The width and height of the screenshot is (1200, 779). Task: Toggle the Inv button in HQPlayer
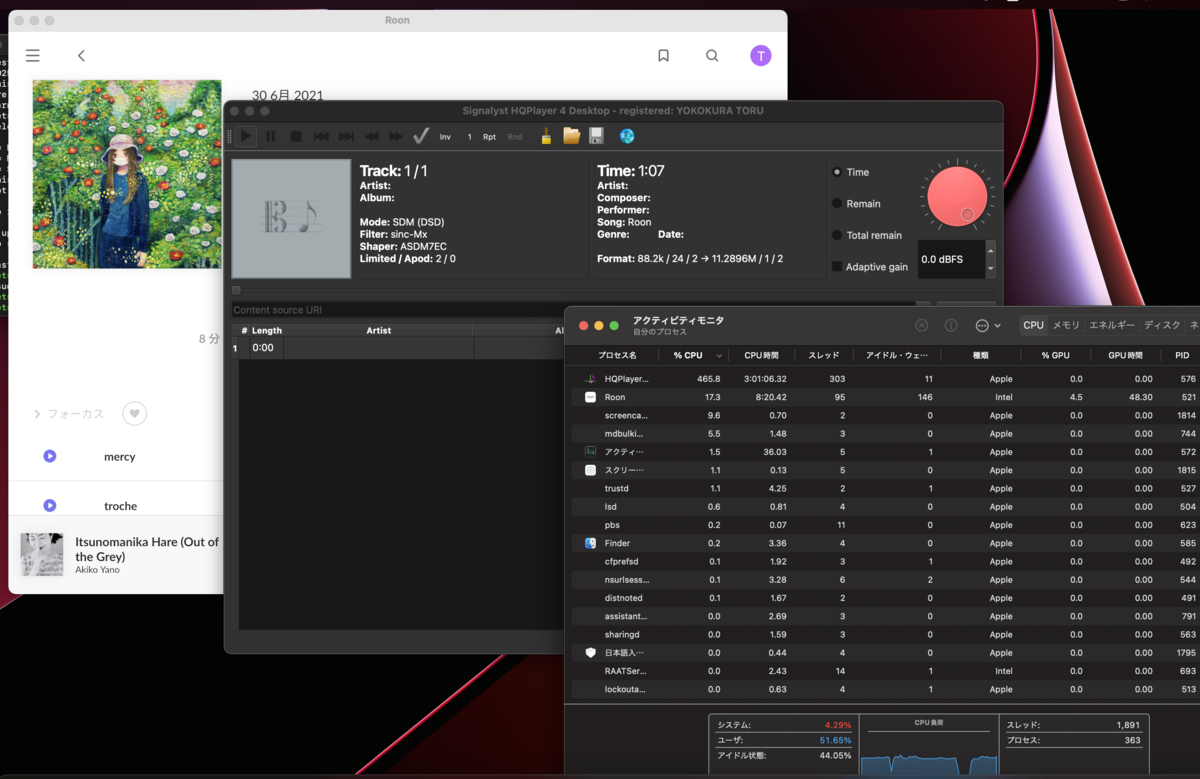[x=445, y=137]
